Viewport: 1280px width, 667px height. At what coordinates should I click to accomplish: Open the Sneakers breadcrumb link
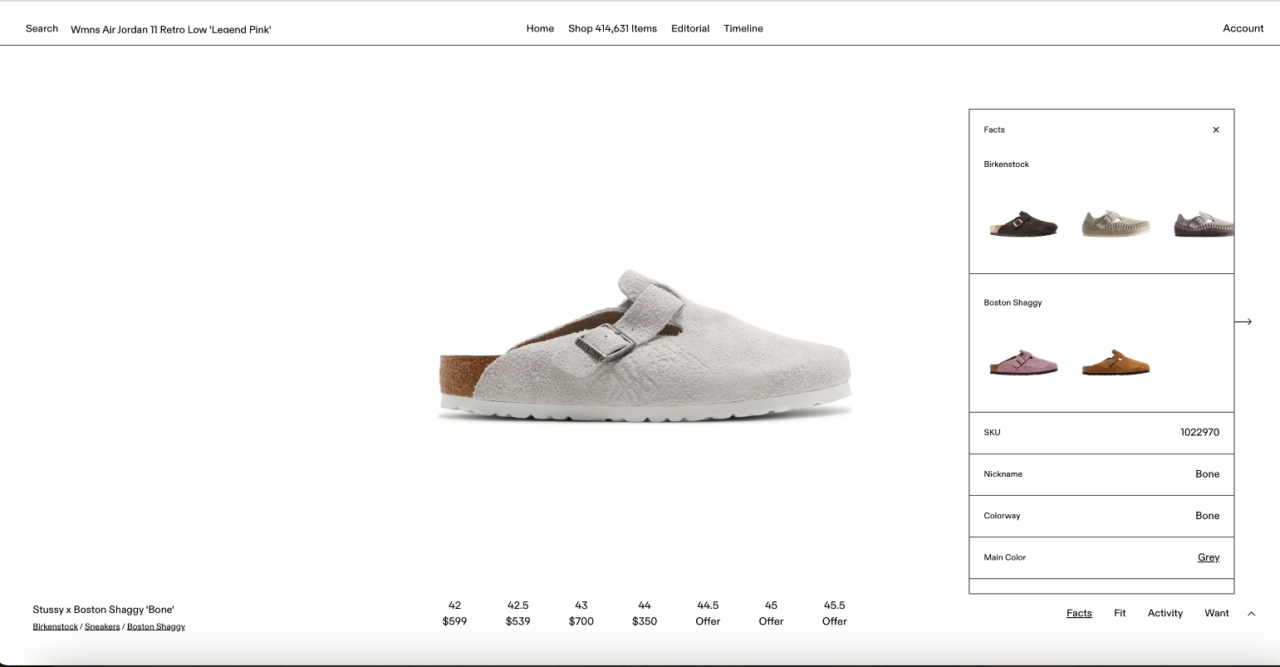(101, 627)
